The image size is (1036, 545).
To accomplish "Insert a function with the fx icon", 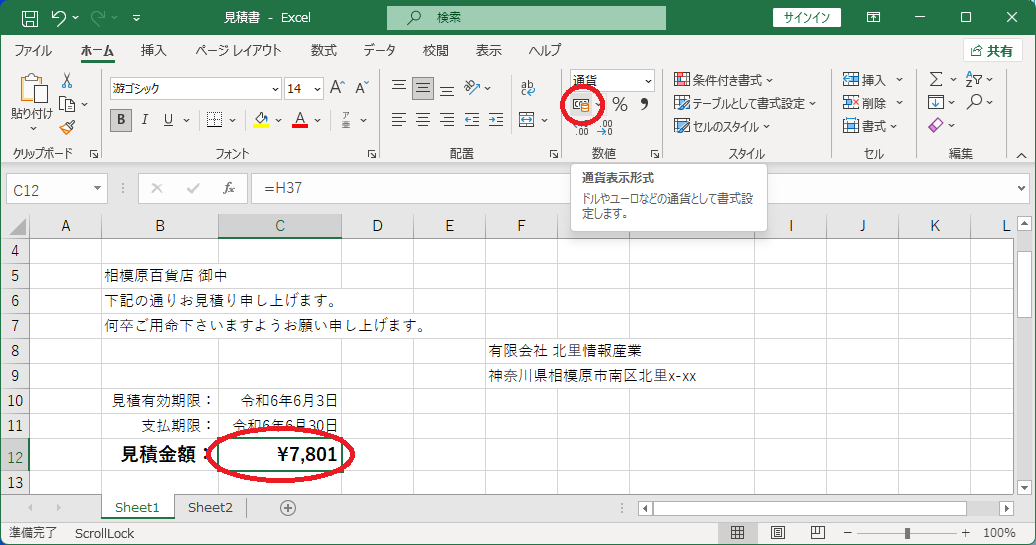I will [229, 189].
